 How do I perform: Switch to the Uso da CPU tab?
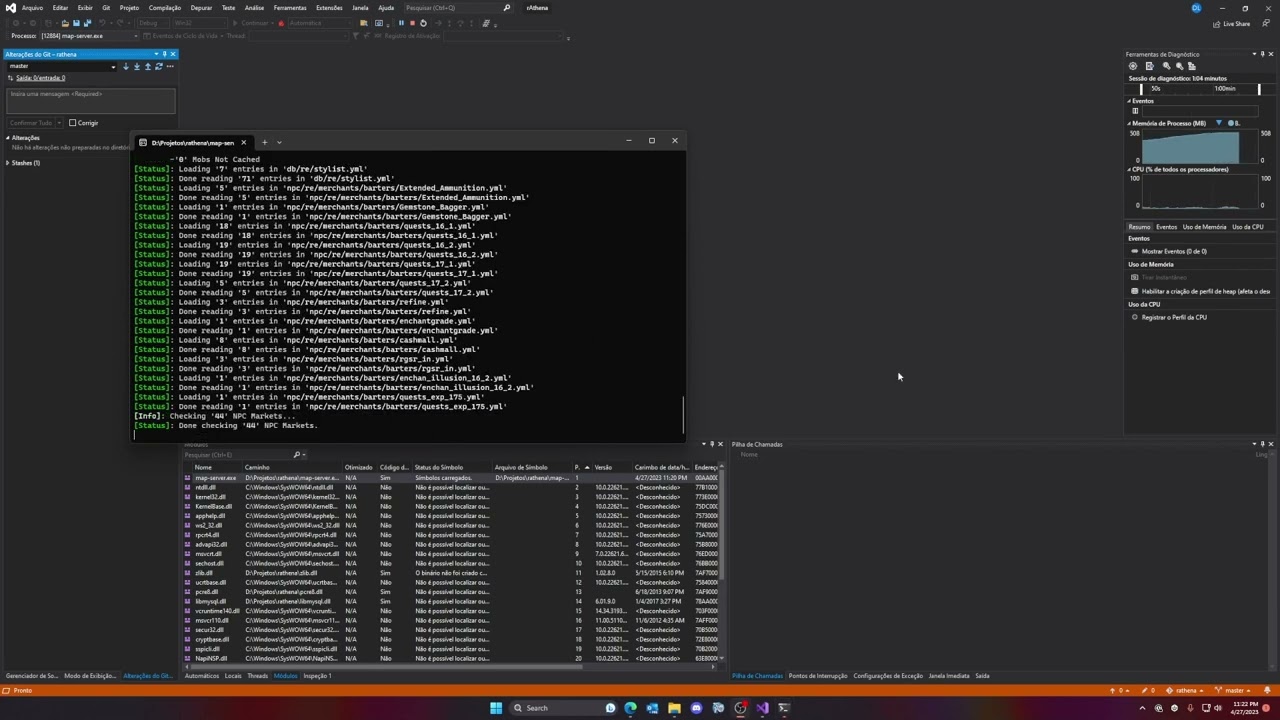[1248, 227]
